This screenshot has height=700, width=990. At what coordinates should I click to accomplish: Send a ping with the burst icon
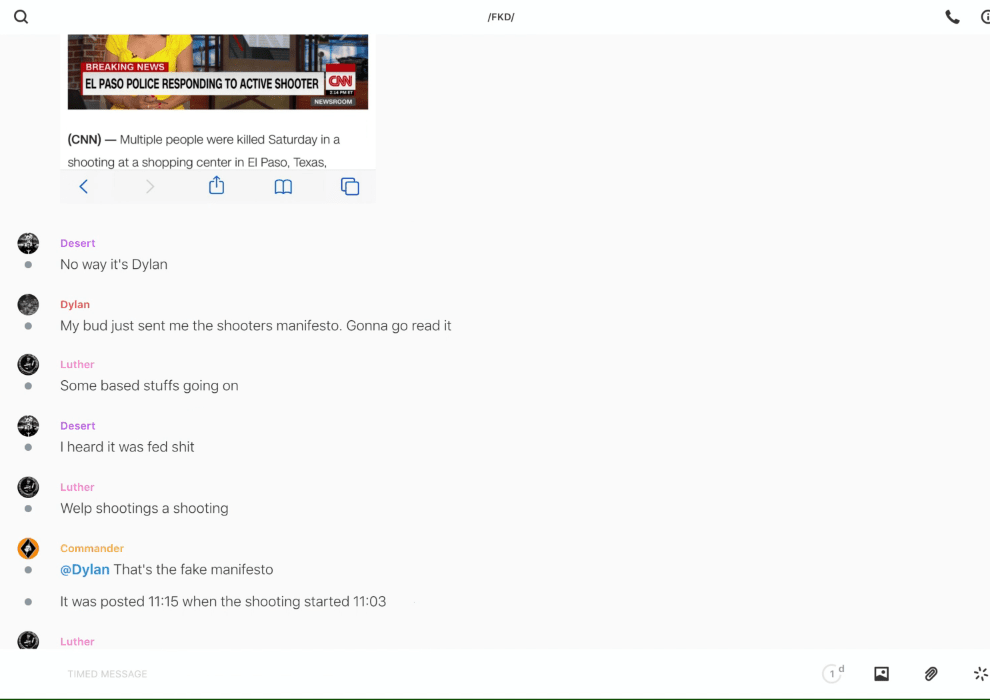click(x=980, y=674)
